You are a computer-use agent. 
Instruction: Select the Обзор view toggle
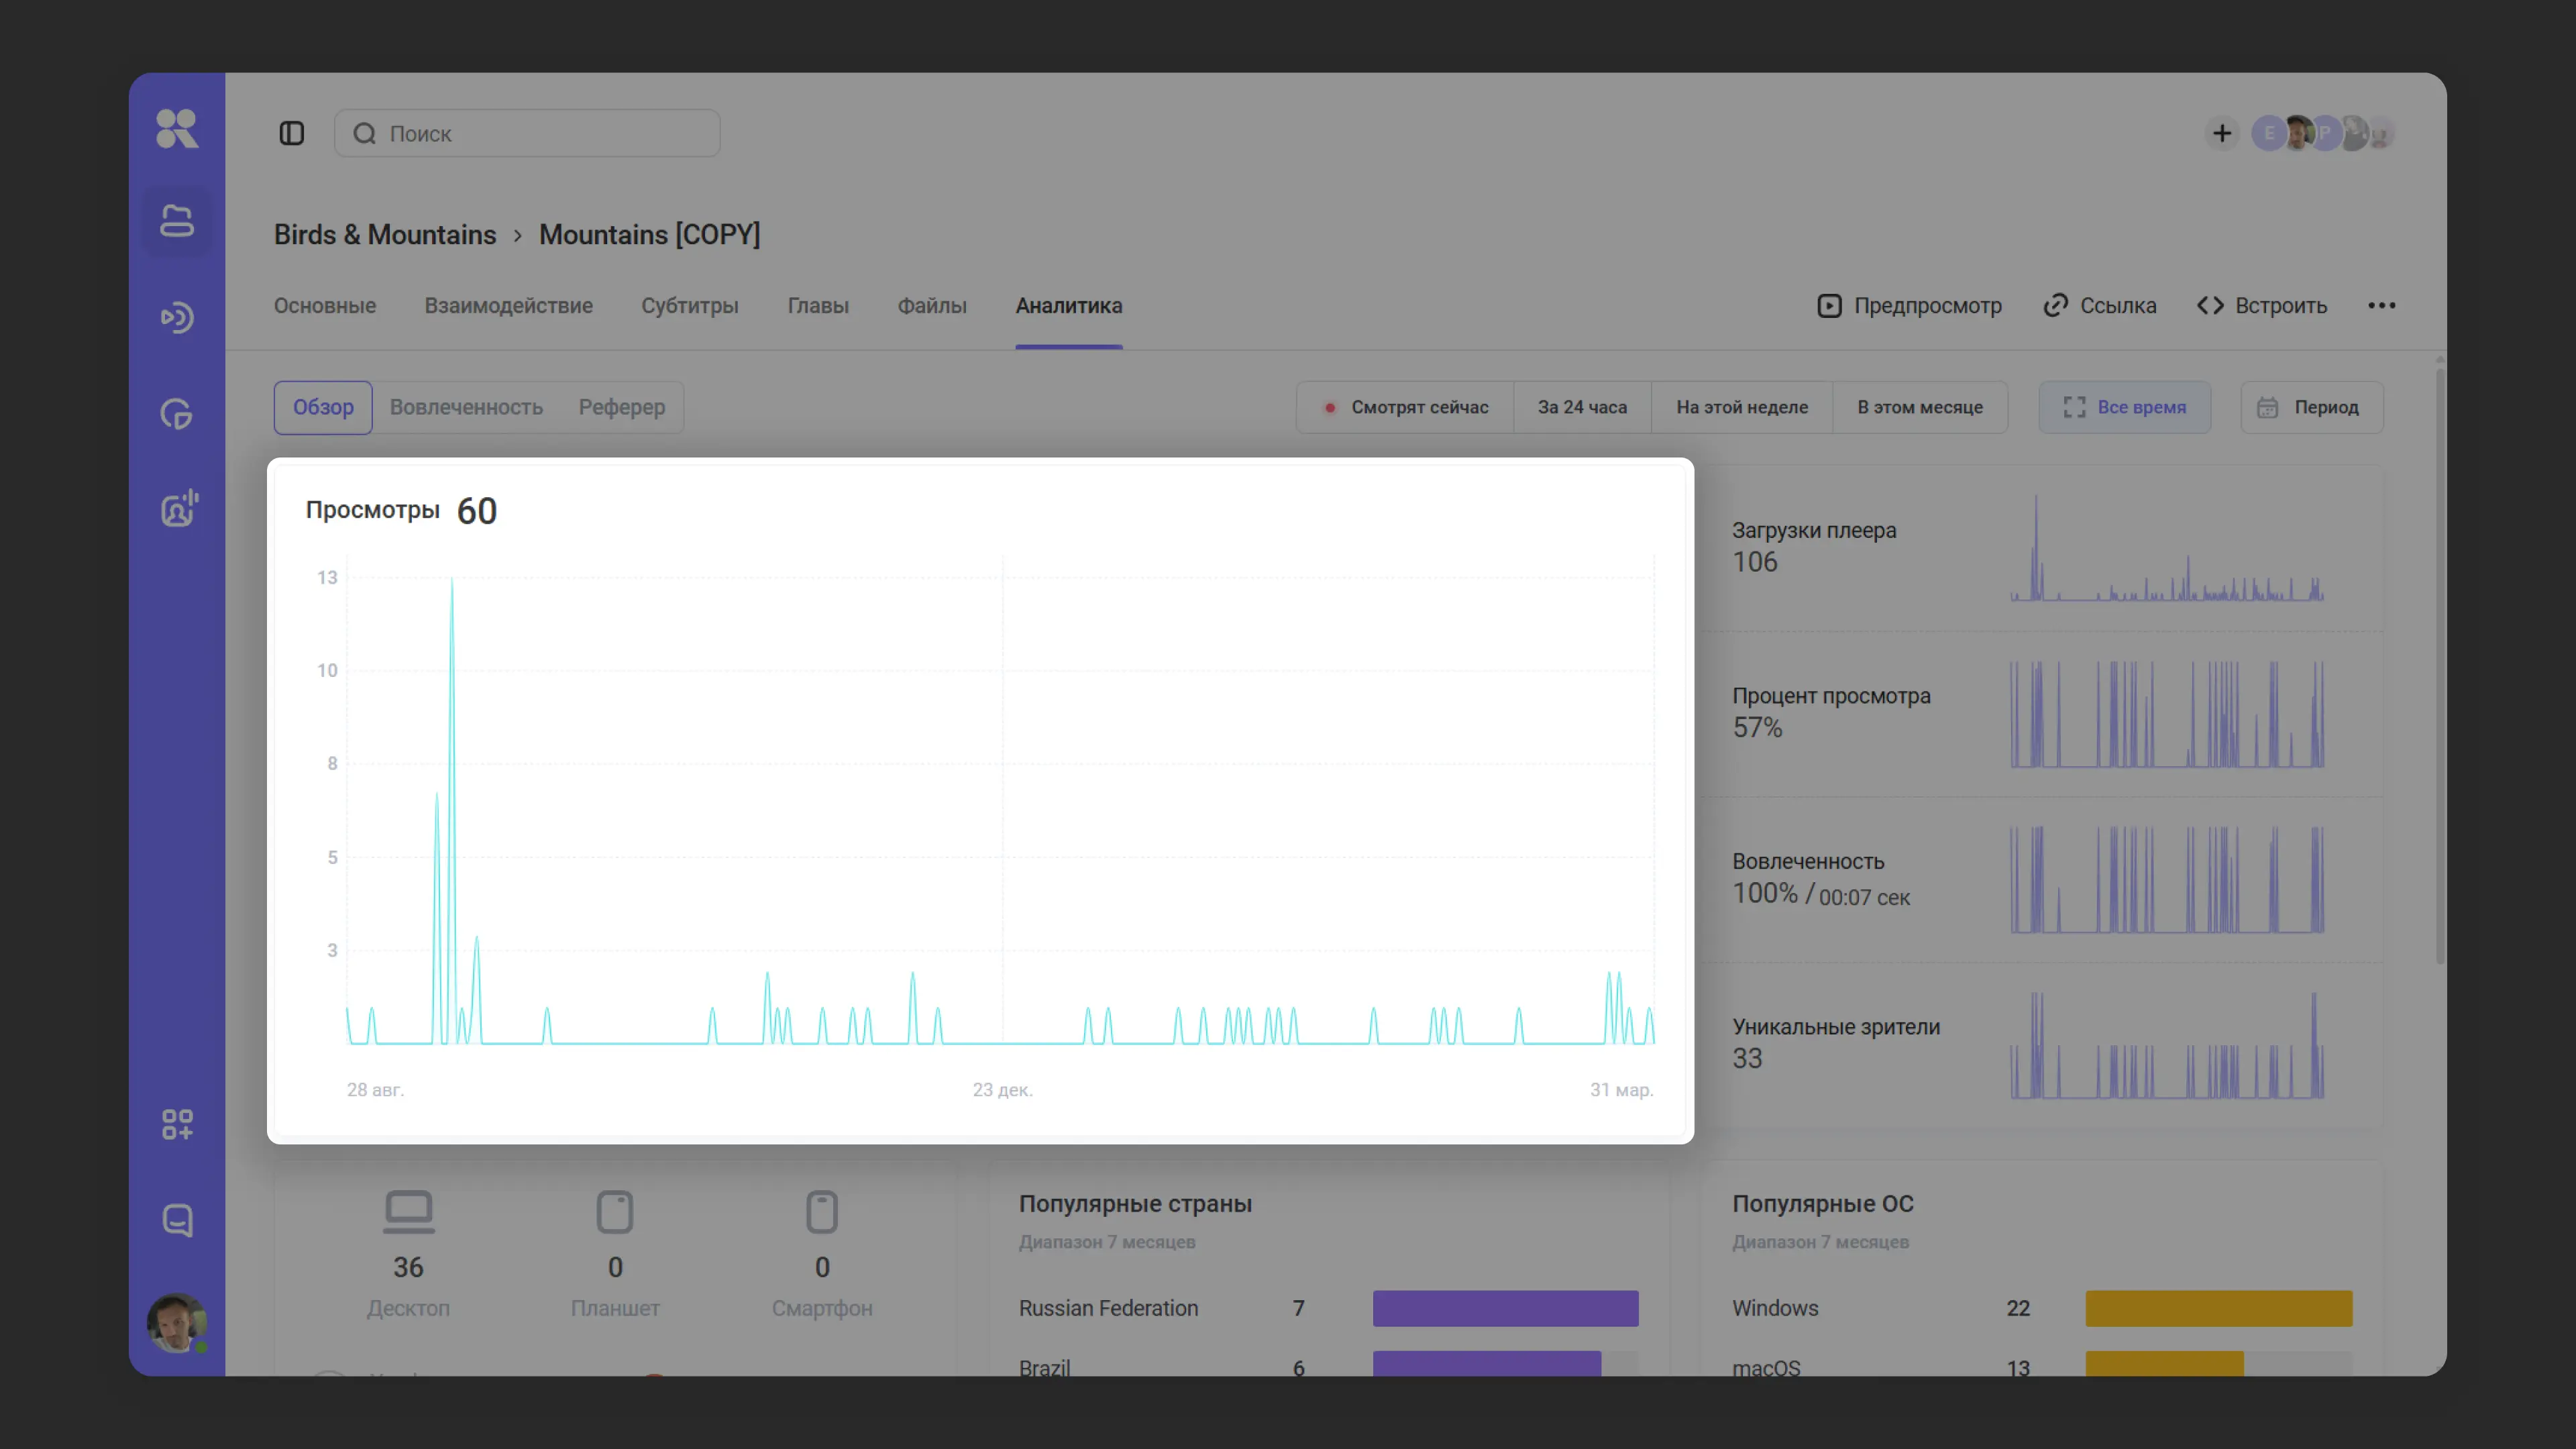323,407
